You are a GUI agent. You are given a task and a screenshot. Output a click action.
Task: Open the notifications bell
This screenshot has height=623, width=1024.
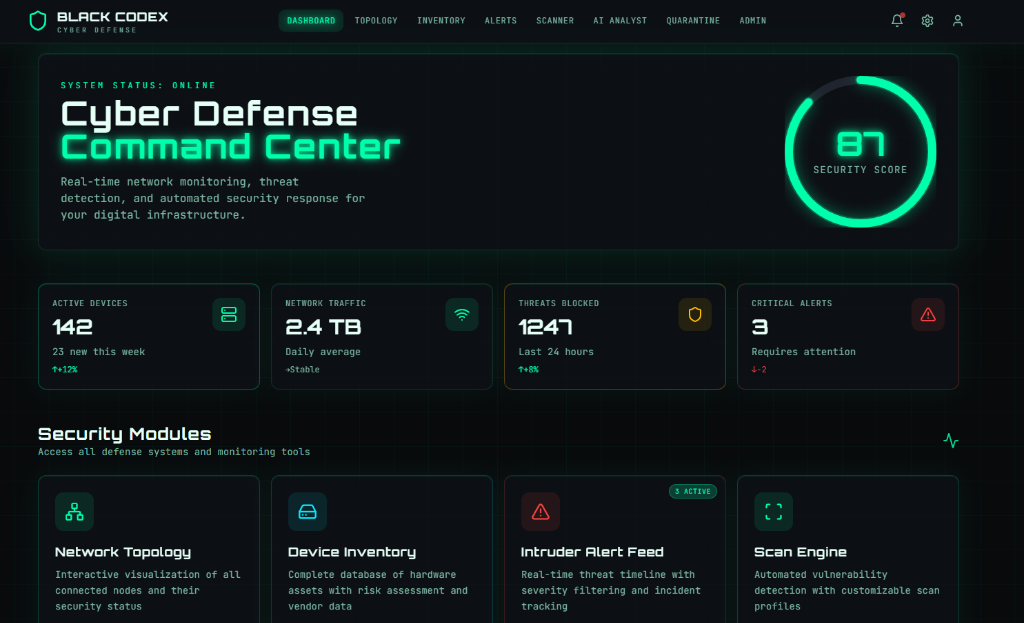pyautogui.click(x=897, y=21)
